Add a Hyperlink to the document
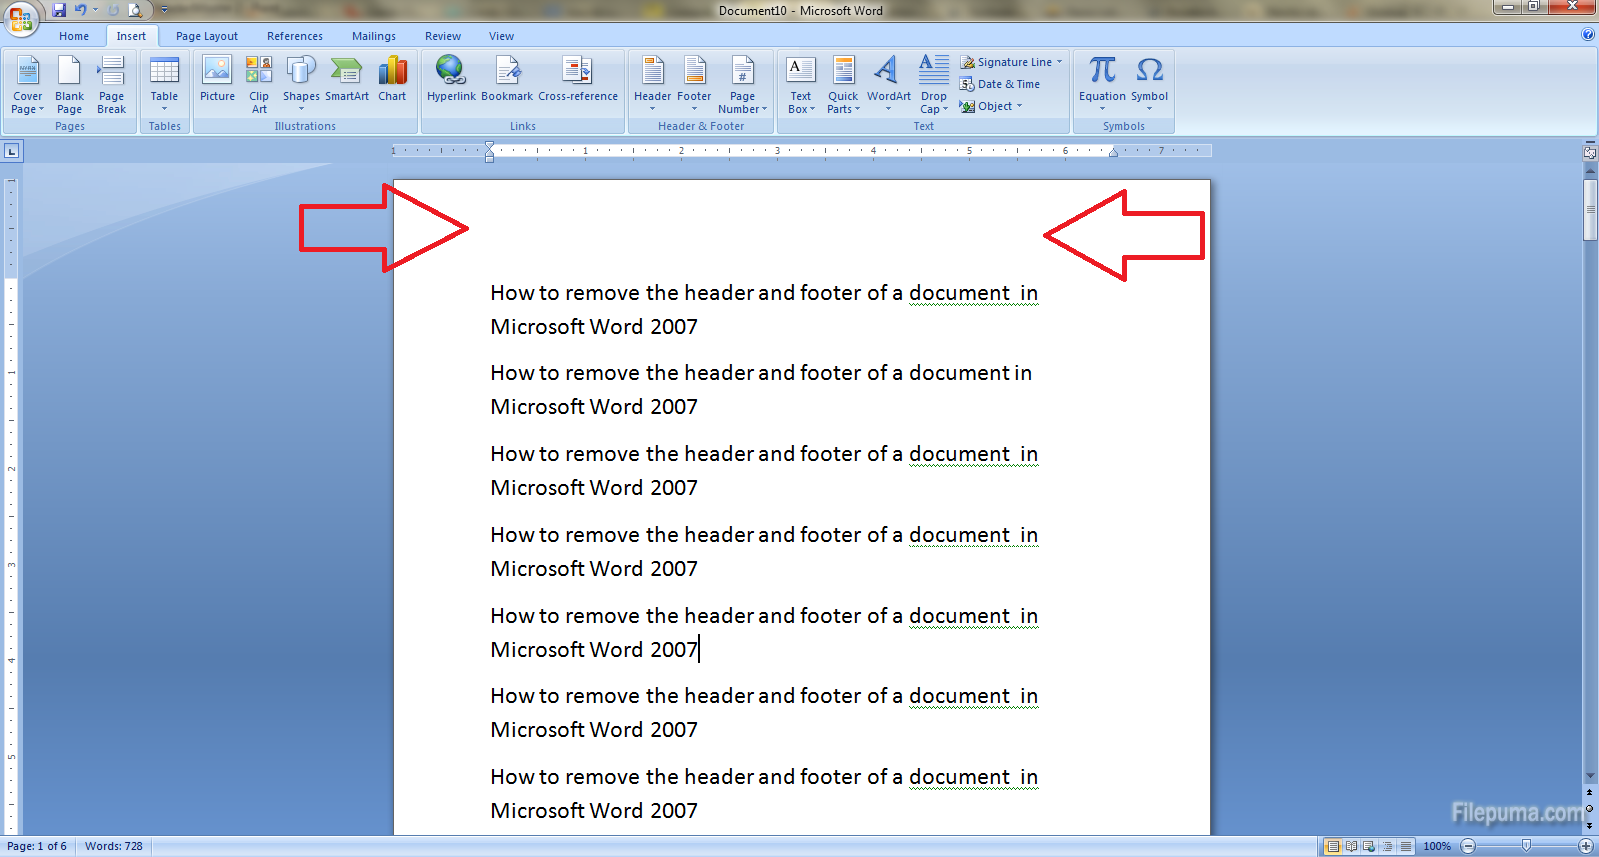Screen dimensions: 1599x857 (x=451, y=80)
